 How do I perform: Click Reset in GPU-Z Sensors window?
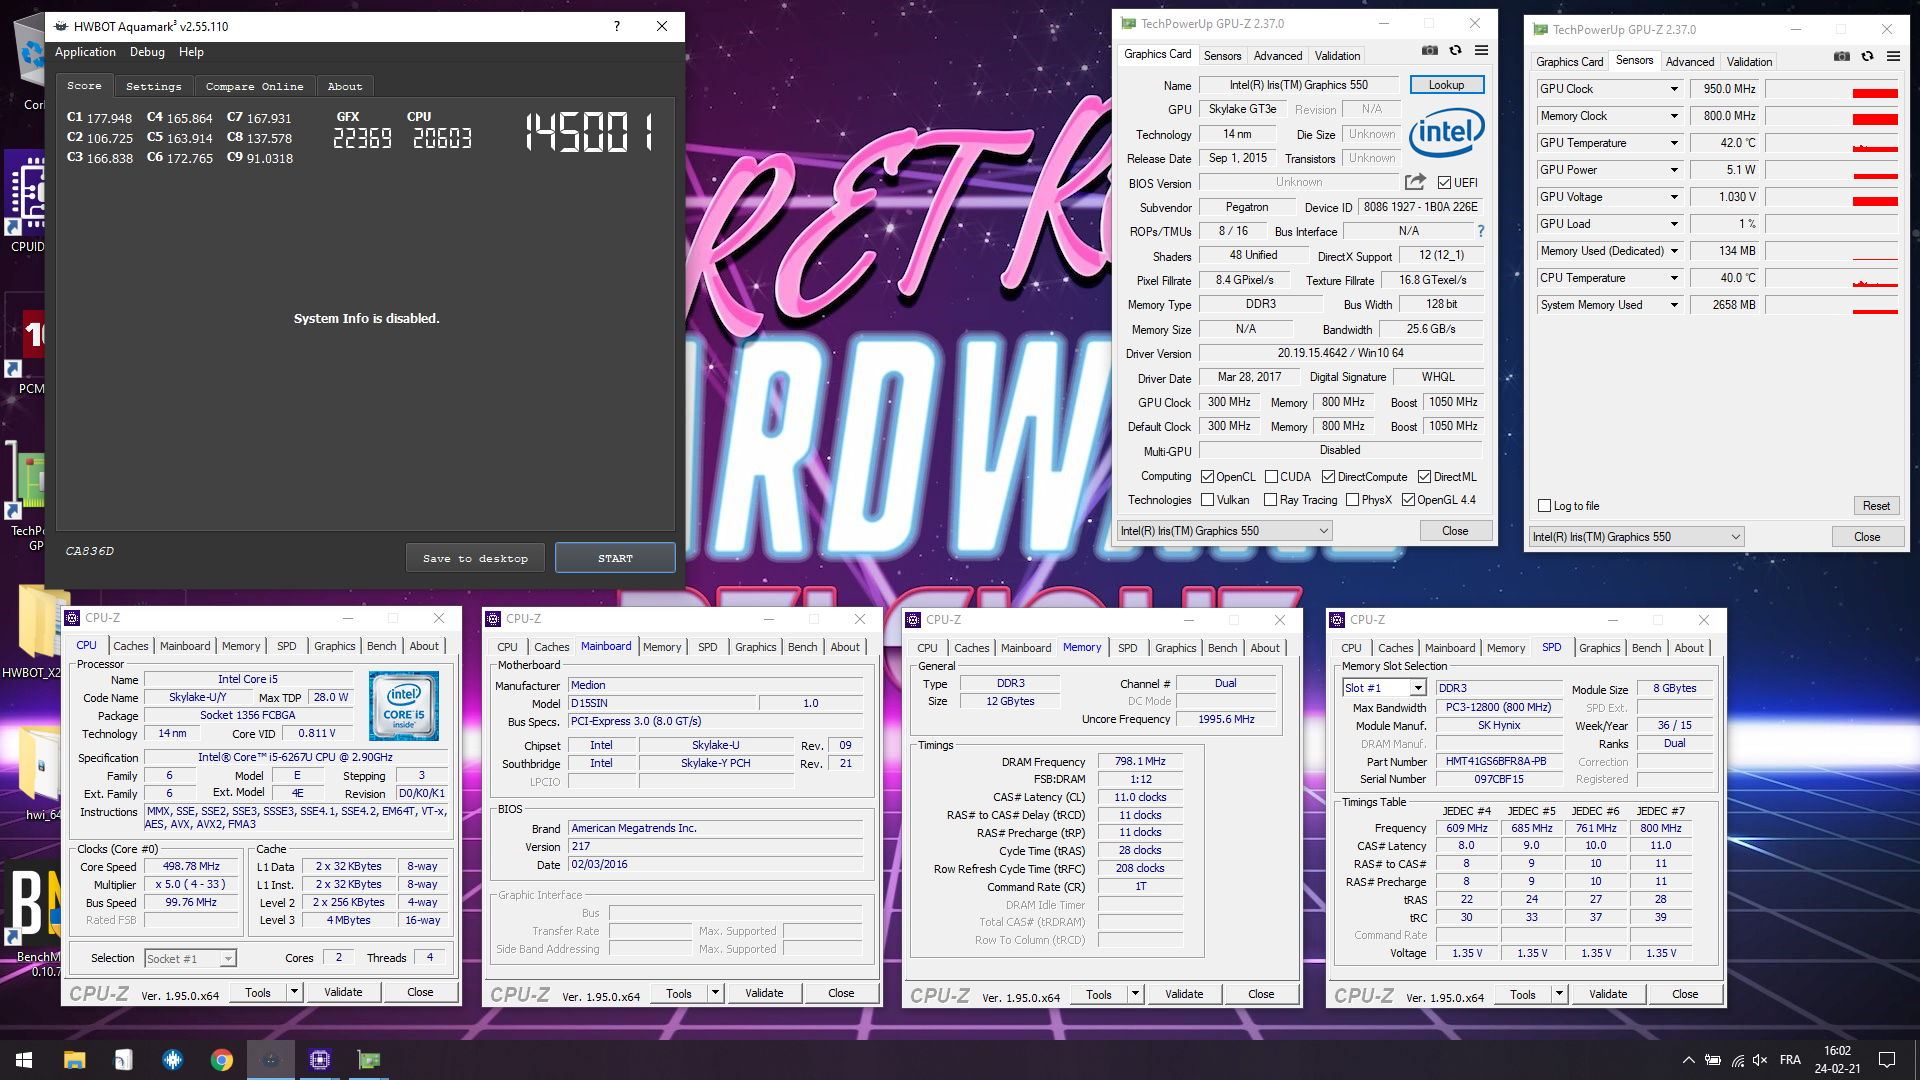tap(1876, 506)
